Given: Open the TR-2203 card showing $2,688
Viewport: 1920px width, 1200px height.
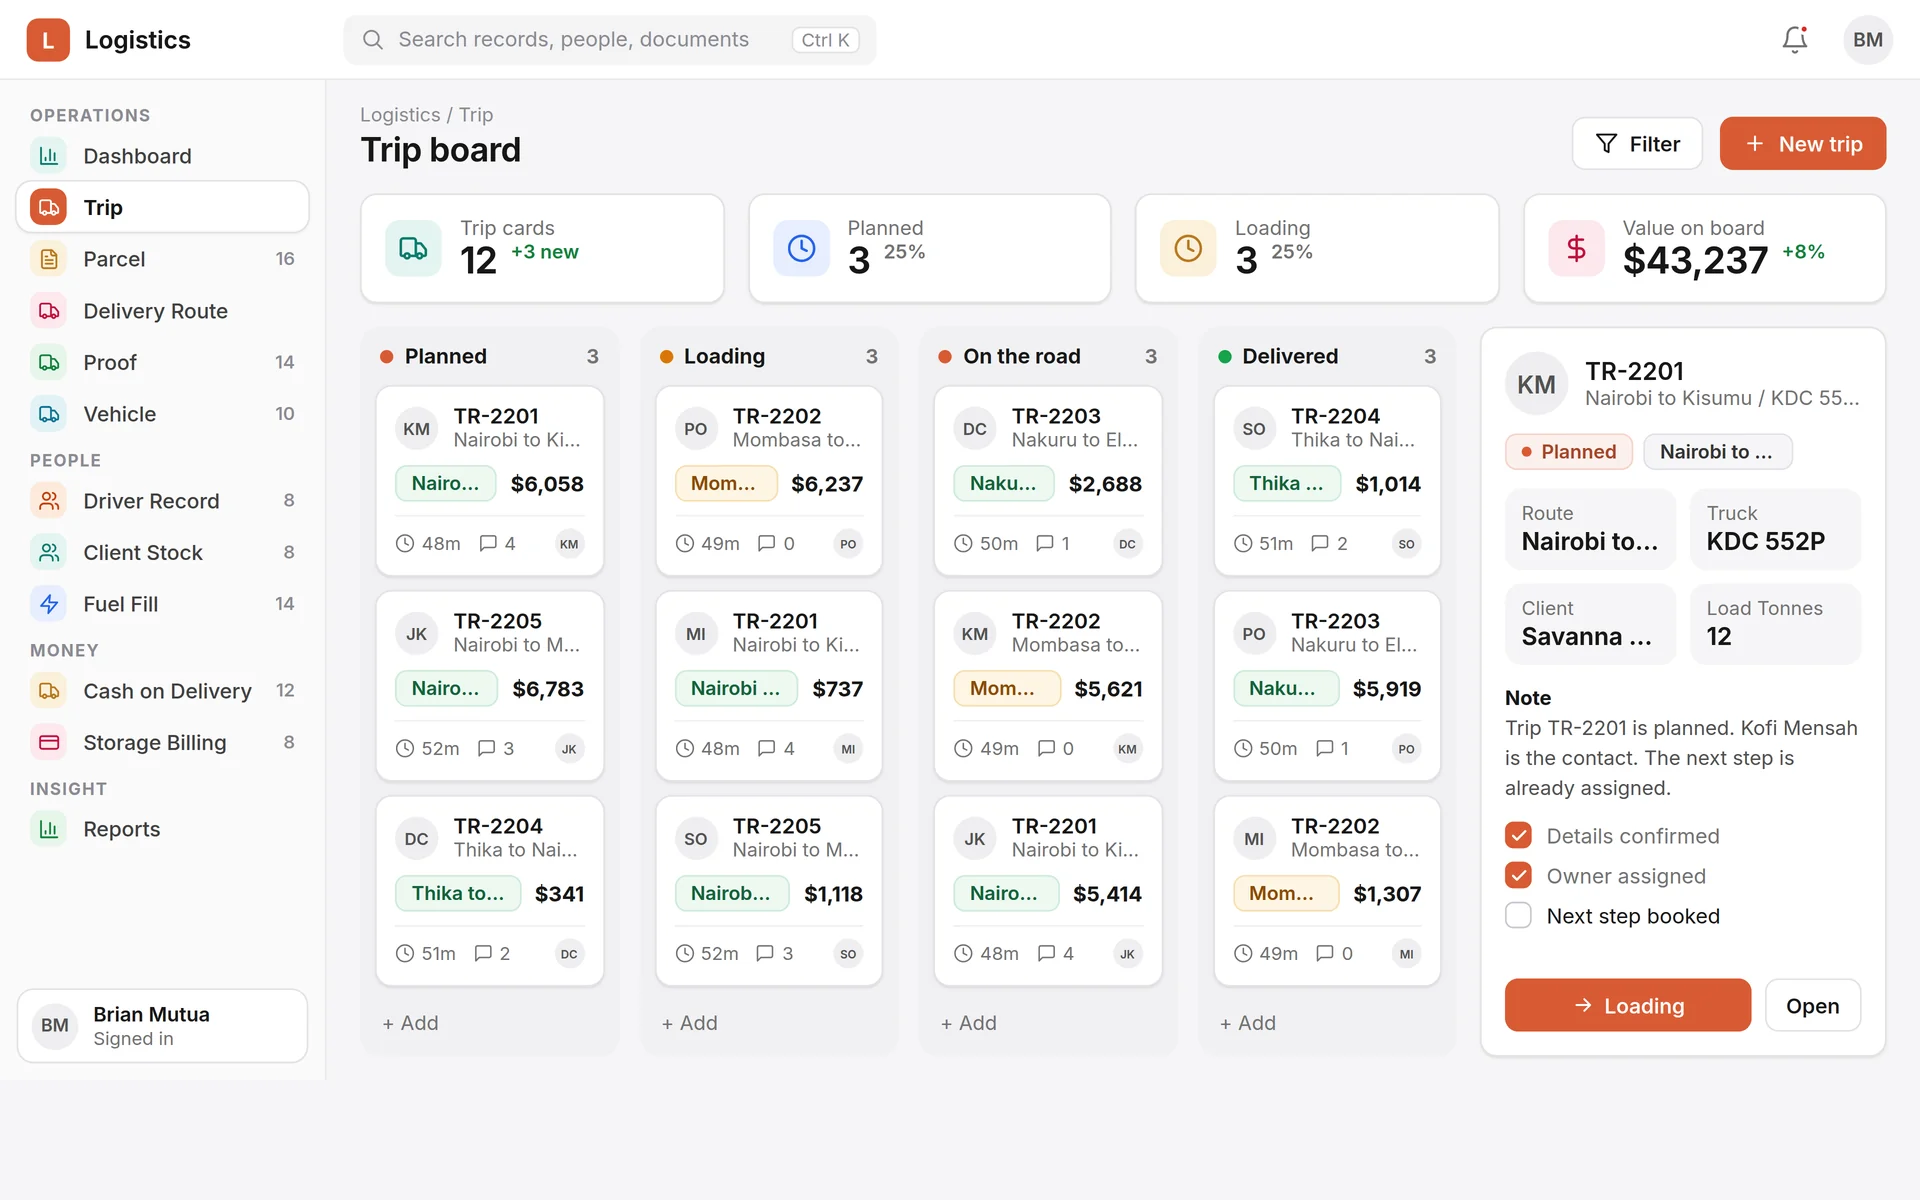Looking at the screenshot, I should (1047, 480).
